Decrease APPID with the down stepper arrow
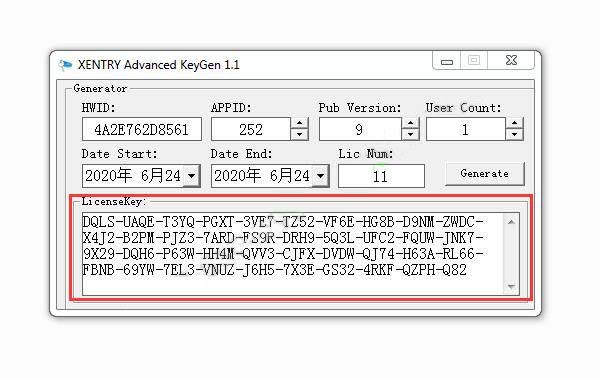The width and height of the screenshot is (600, 380). coord(299,135)
